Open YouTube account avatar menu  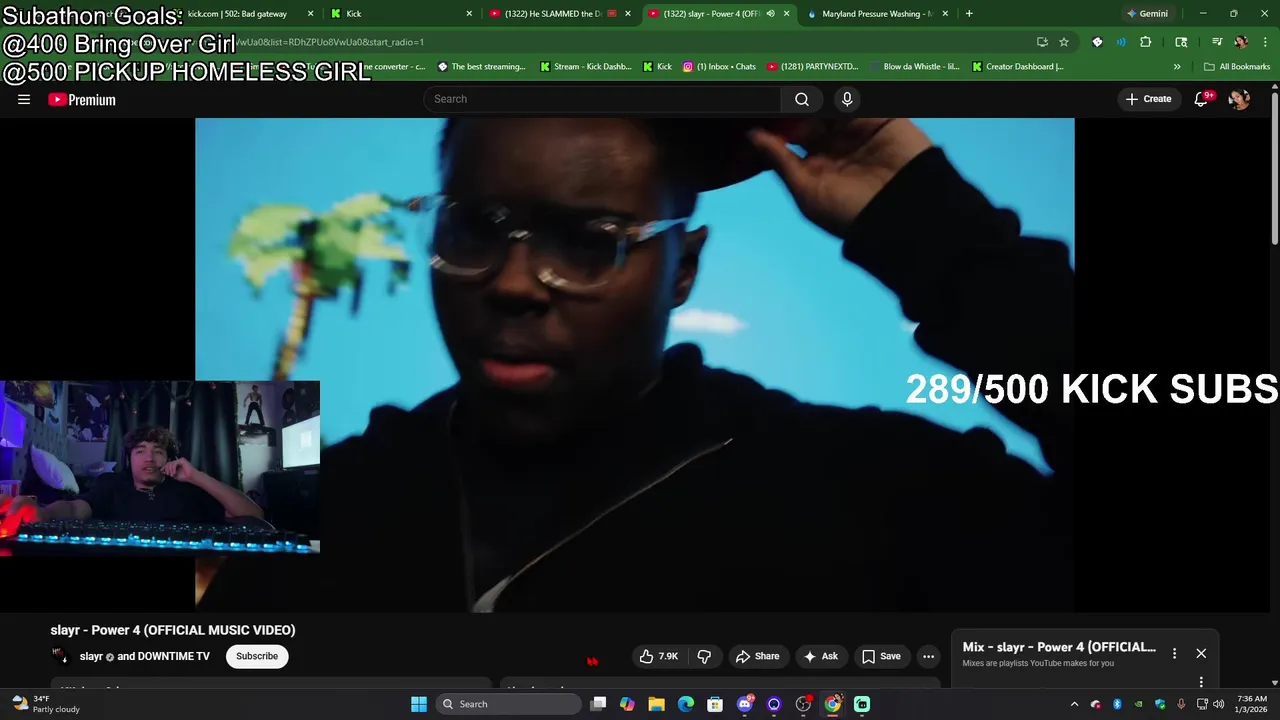tap(1239, 99)
